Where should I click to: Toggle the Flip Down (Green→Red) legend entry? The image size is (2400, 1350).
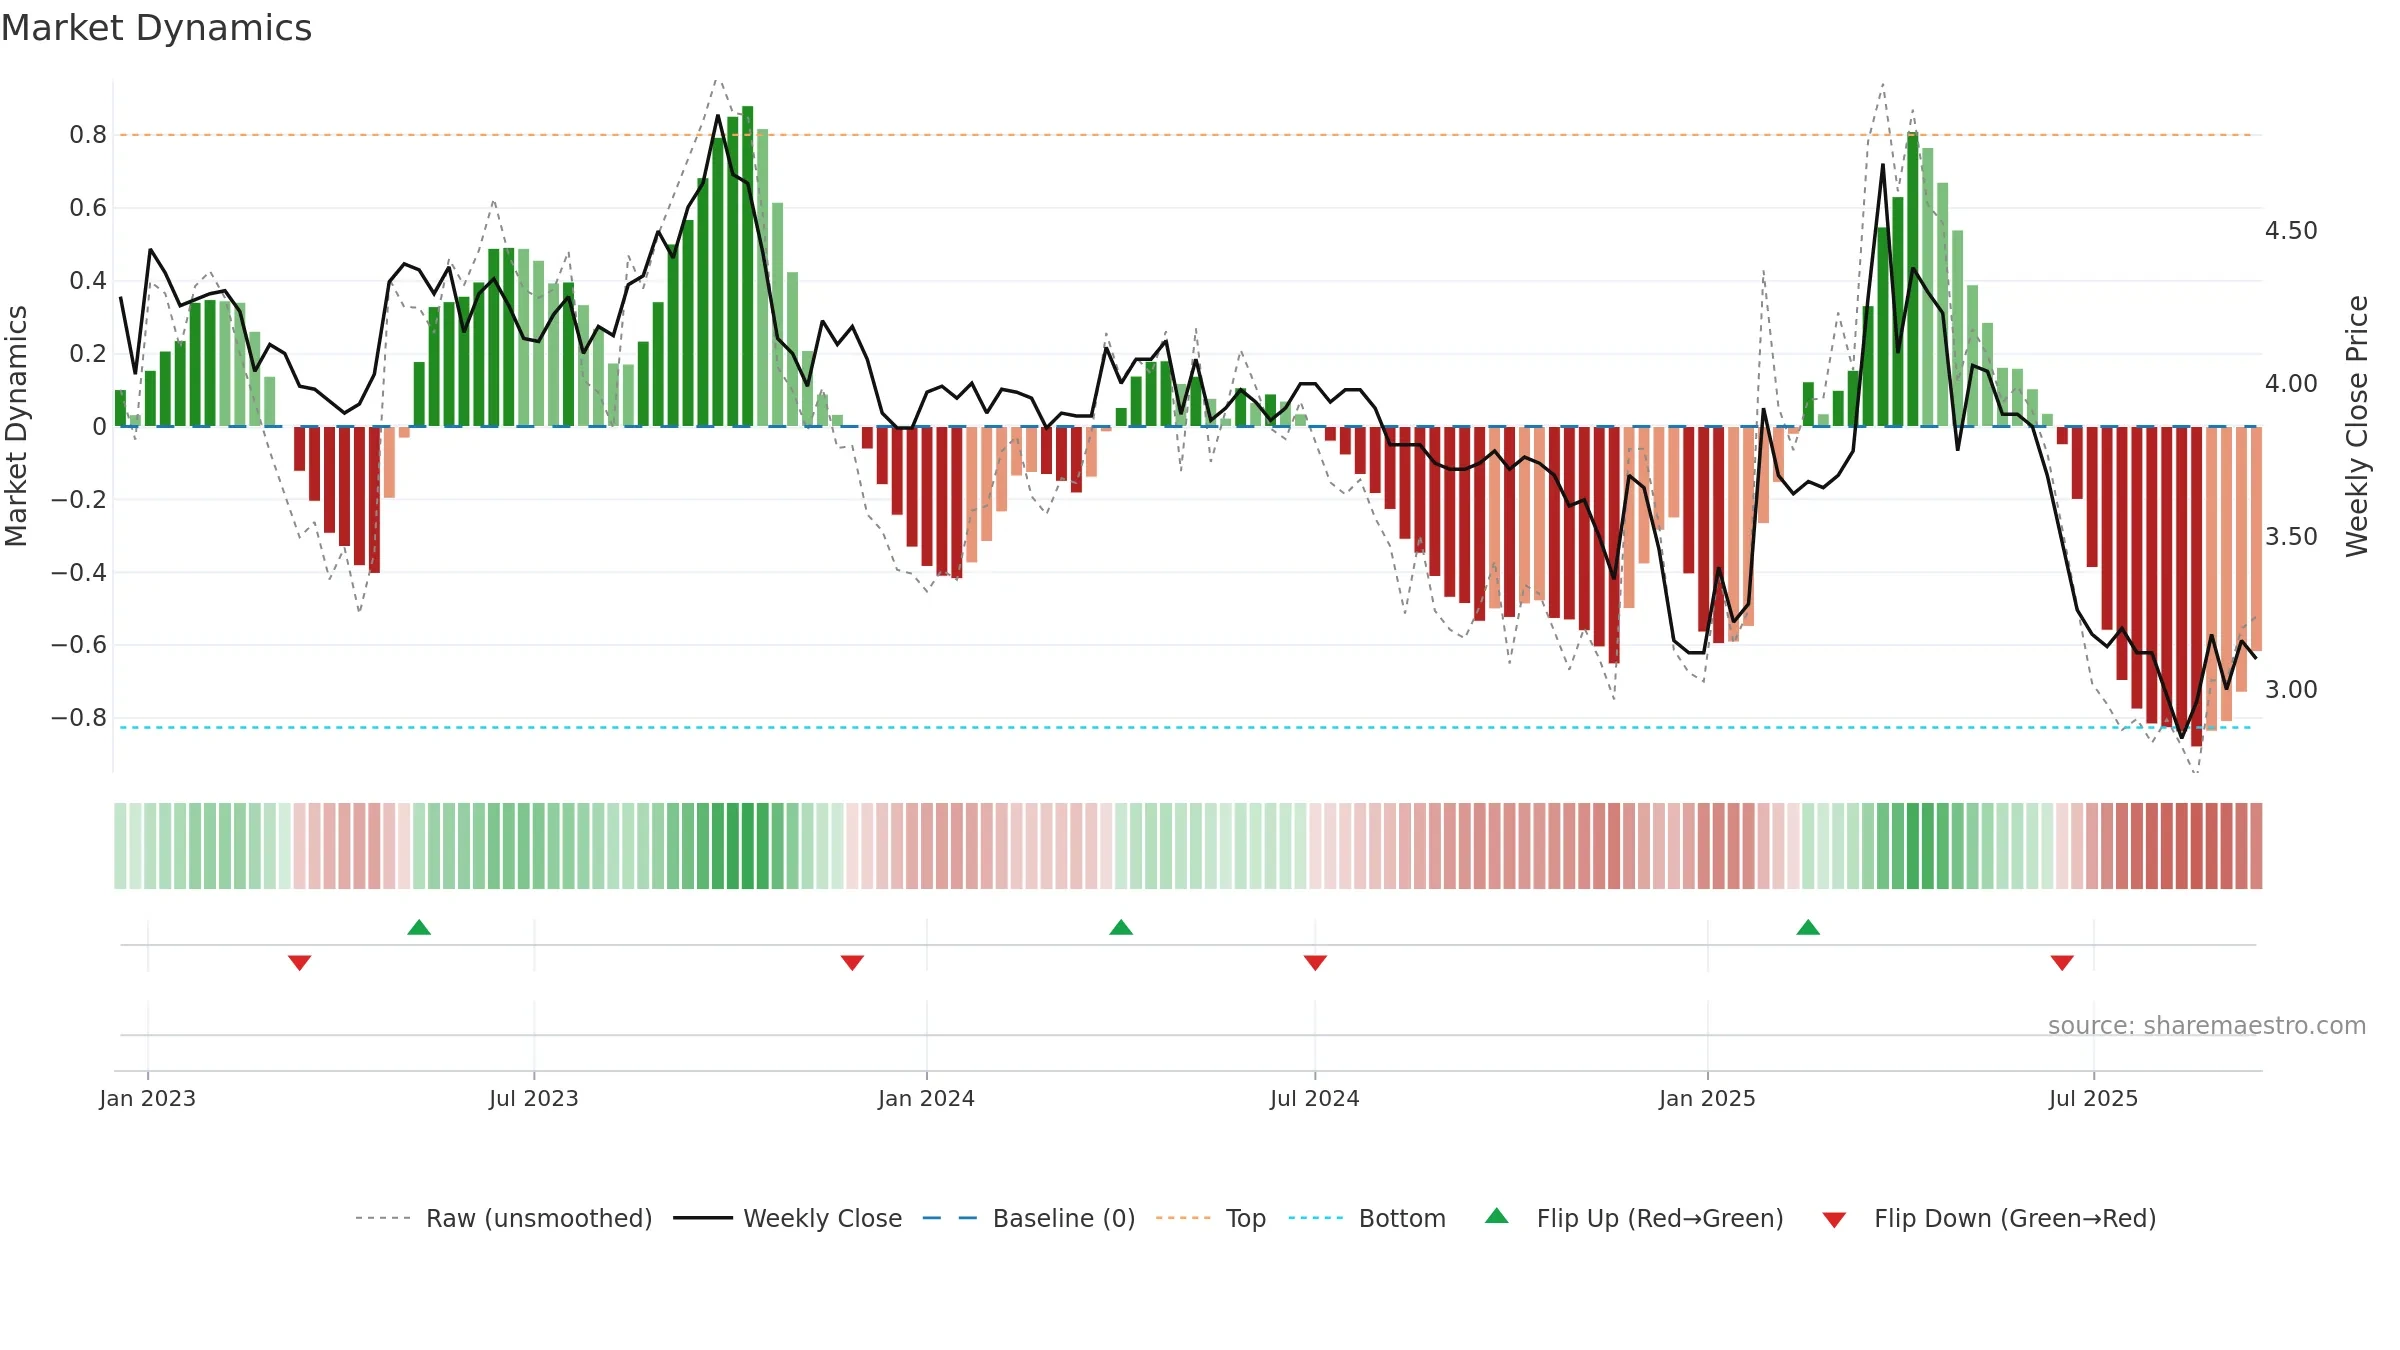coord(1989,1218)
